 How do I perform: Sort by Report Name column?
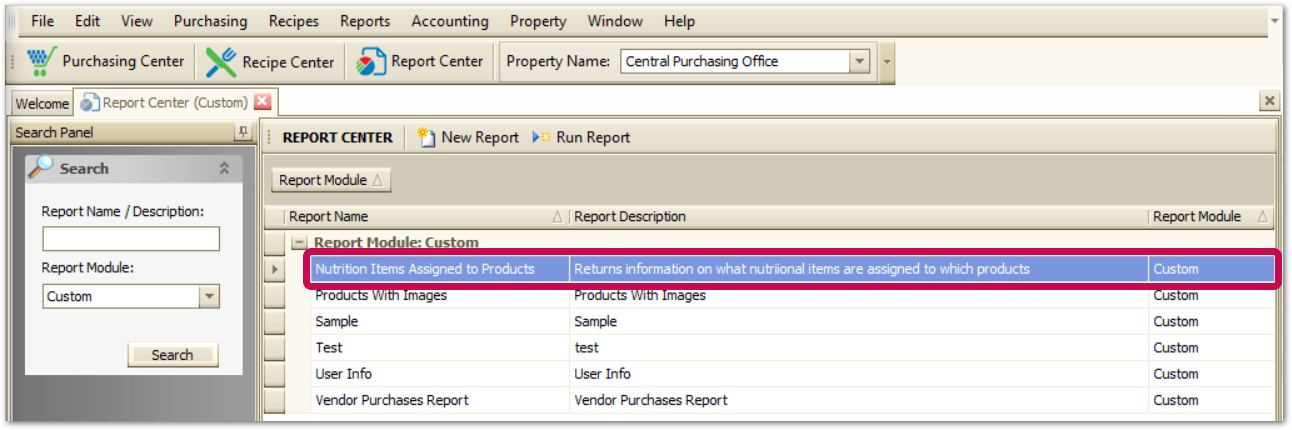tap(425, 216)
